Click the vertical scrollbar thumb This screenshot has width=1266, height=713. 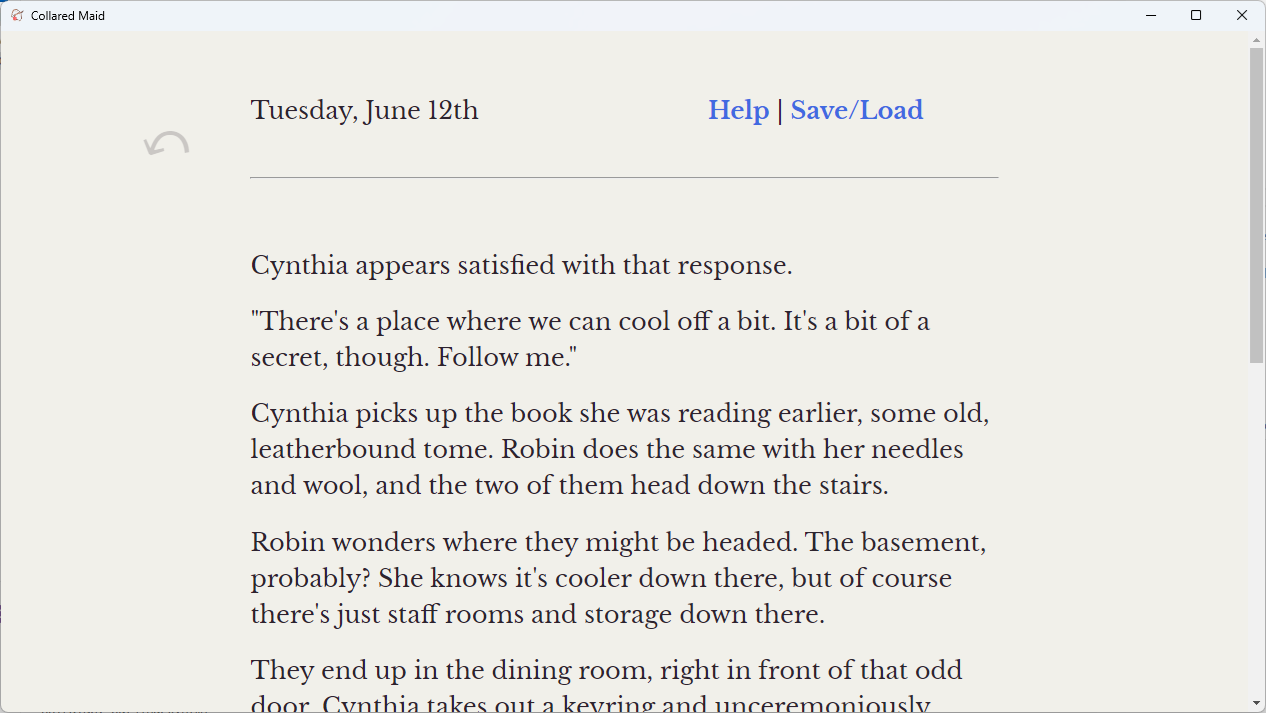(x=1257, y=205)
